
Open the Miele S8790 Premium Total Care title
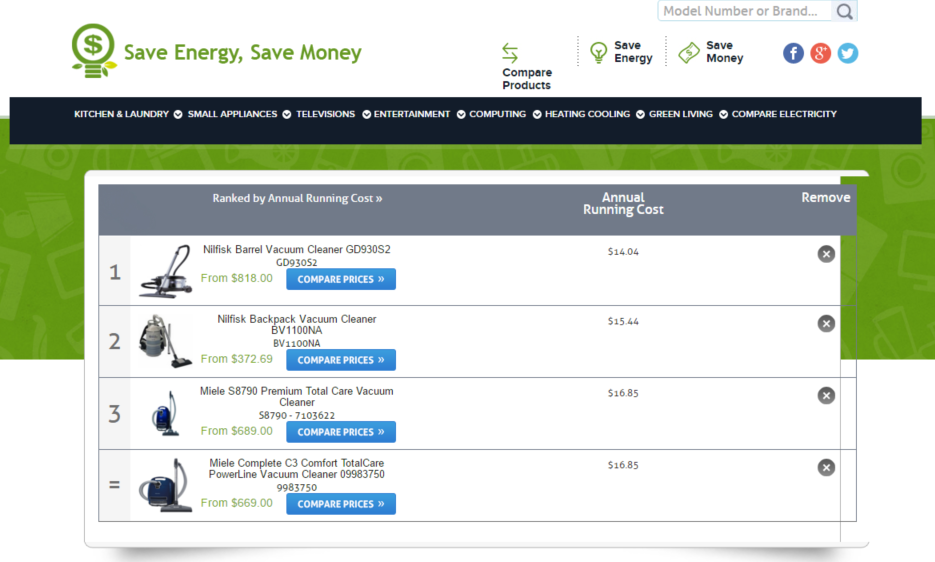[x=297, y=397]
